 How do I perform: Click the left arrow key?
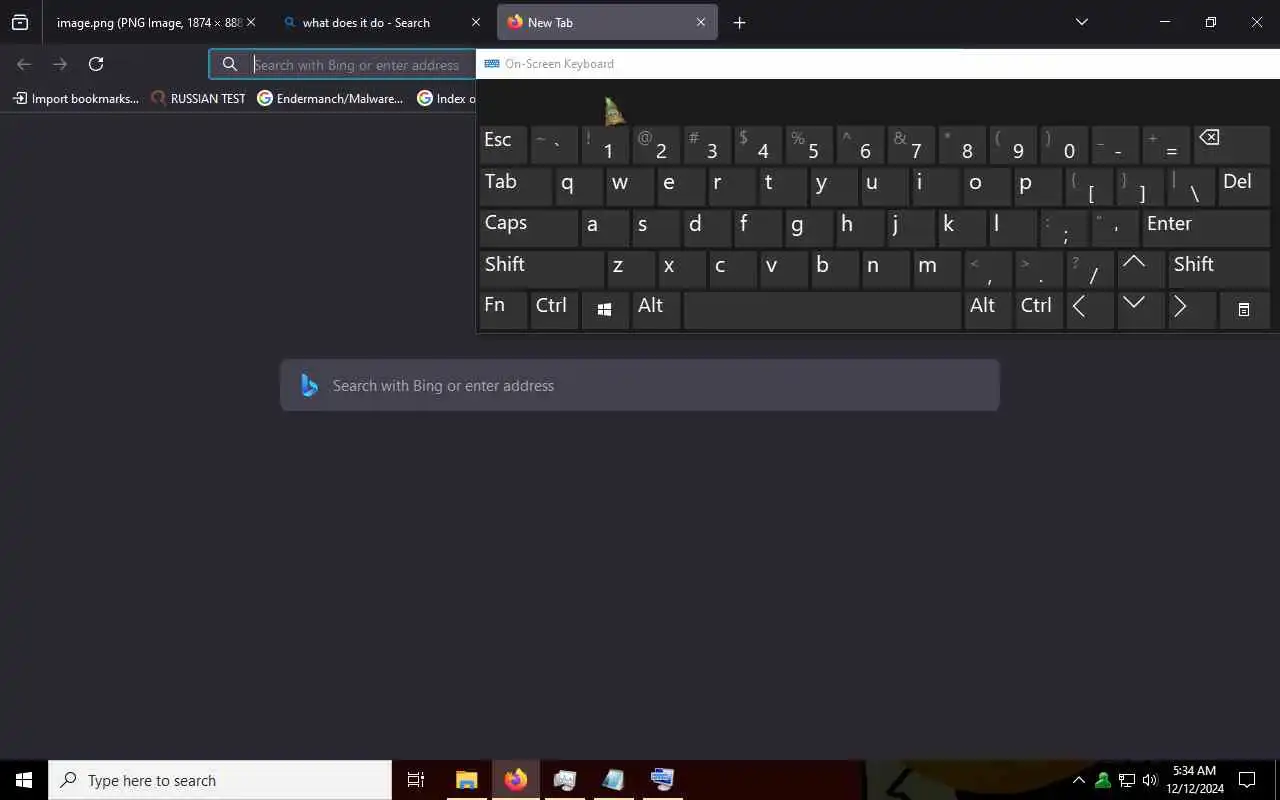[x=1090, y=310]
